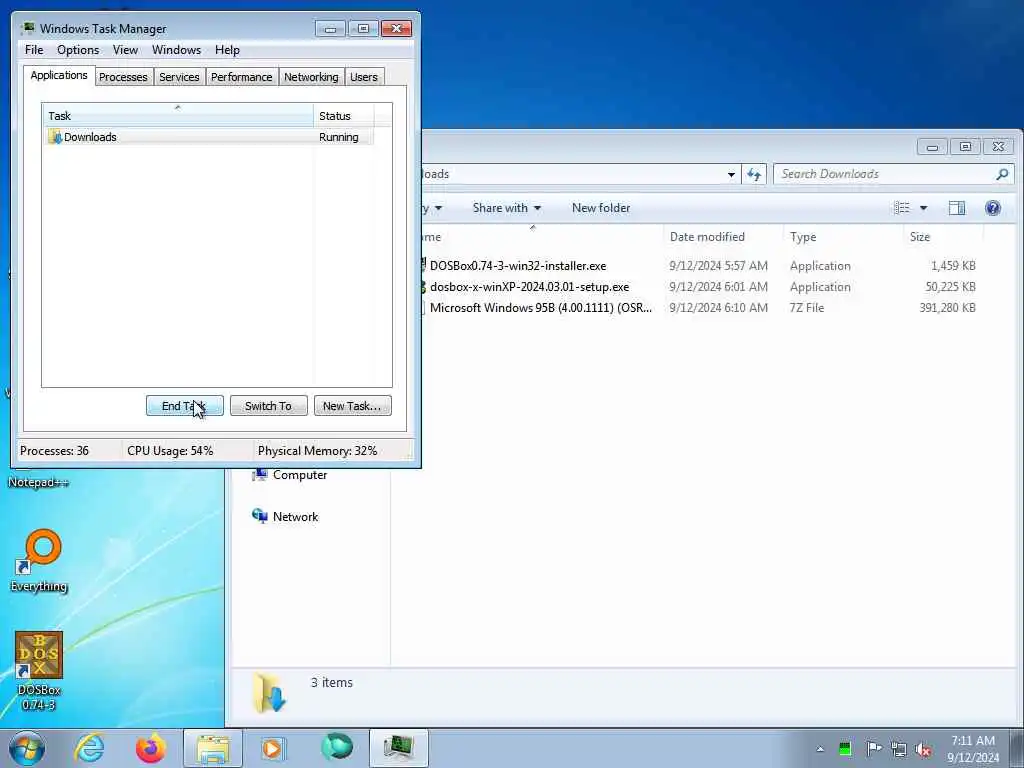Image resolution: width=1024 pixels, height=768 pixels.
Task: Click the DOSBox 0.74-3 desktop shortcut
Action: click(x=39, y=671)
